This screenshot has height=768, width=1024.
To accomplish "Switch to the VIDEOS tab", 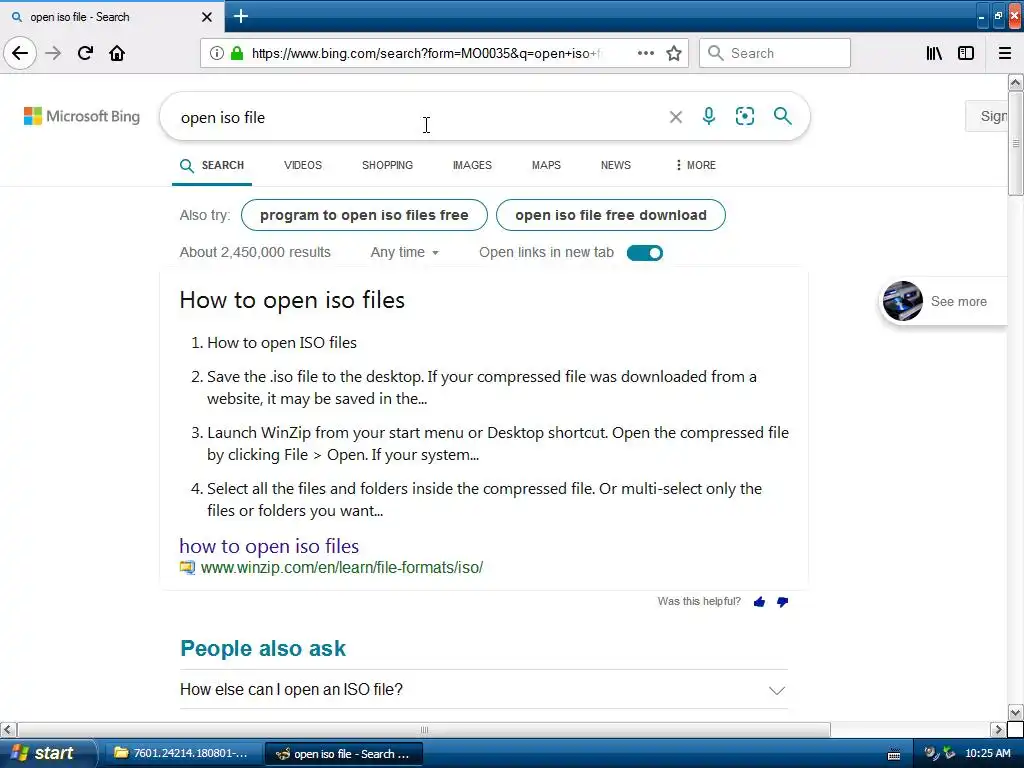I will [x=303, y=165].
